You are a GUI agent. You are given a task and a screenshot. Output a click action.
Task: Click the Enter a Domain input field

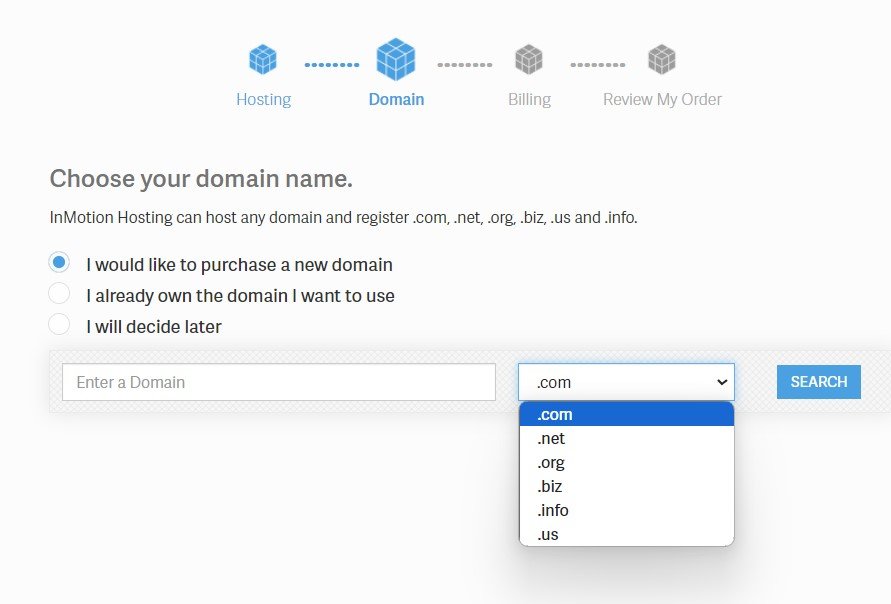tap(278, 382)
